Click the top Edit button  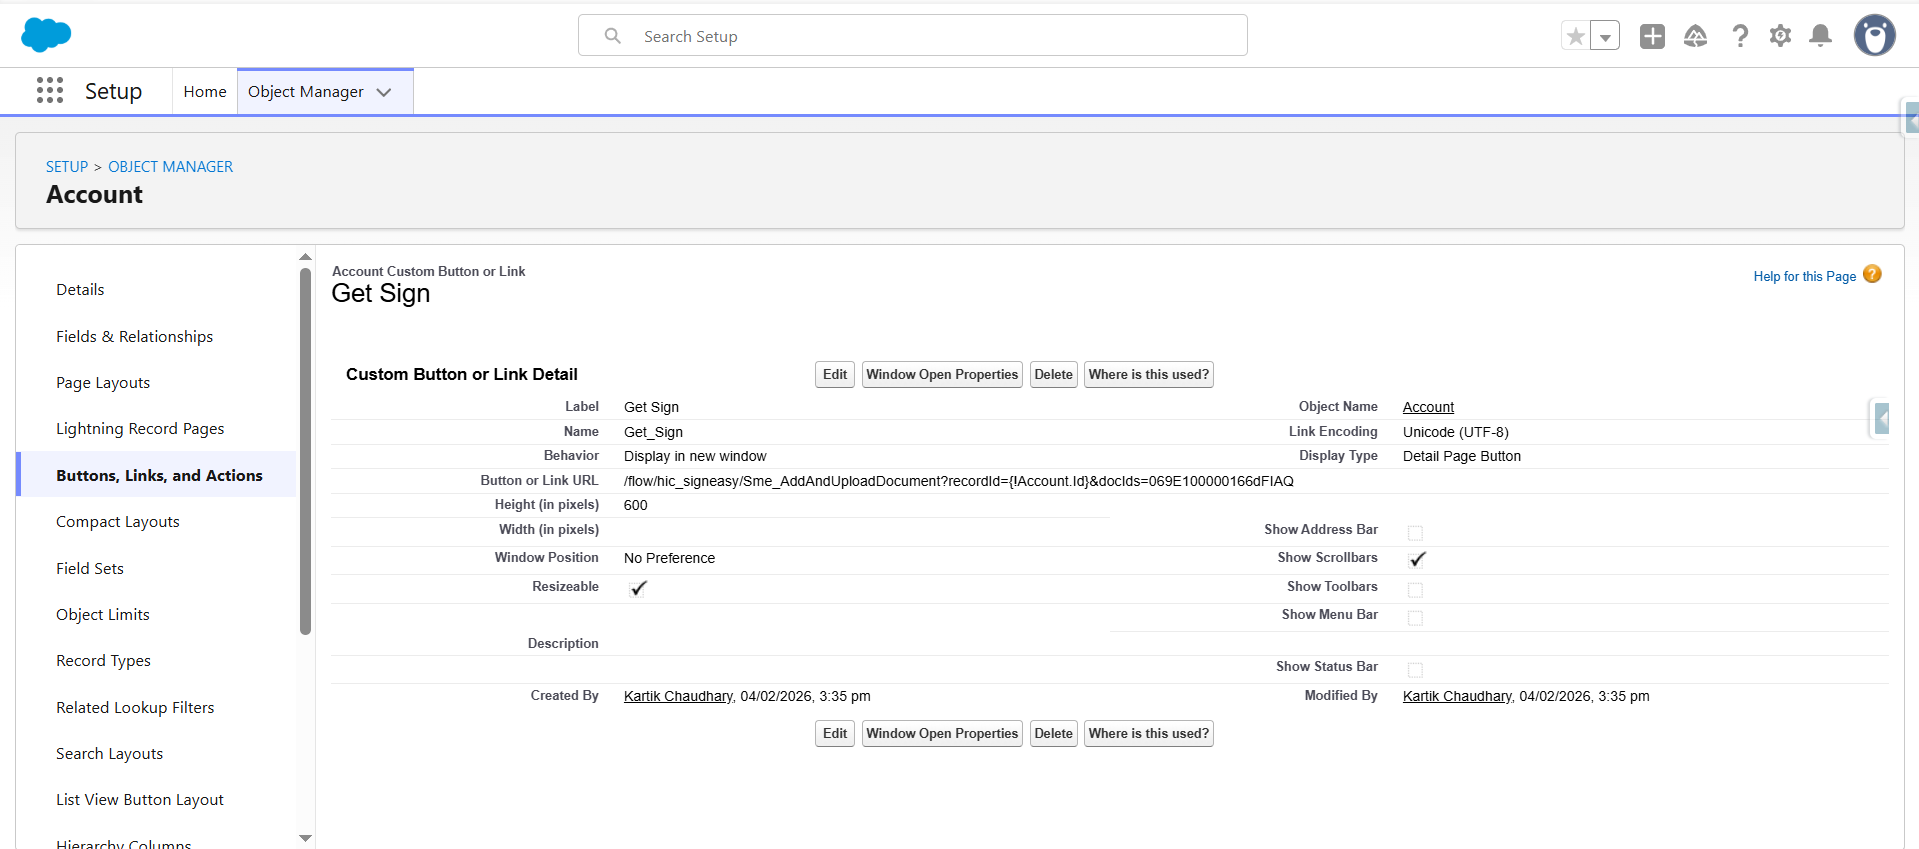tap(834, 375)
